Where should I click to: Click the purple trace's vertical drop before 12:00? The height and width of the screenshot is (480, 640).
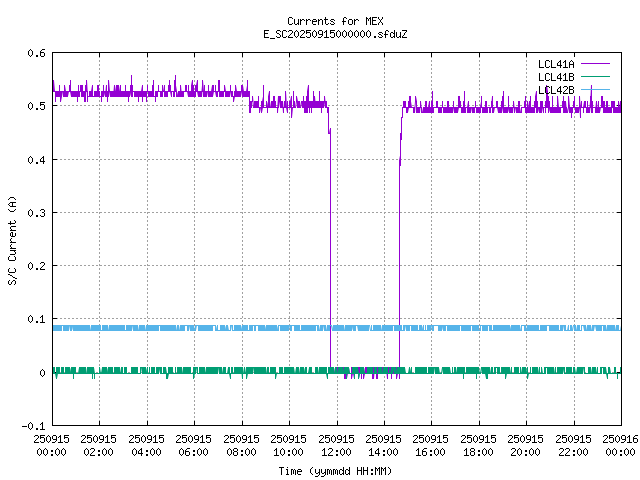point(330,250)
